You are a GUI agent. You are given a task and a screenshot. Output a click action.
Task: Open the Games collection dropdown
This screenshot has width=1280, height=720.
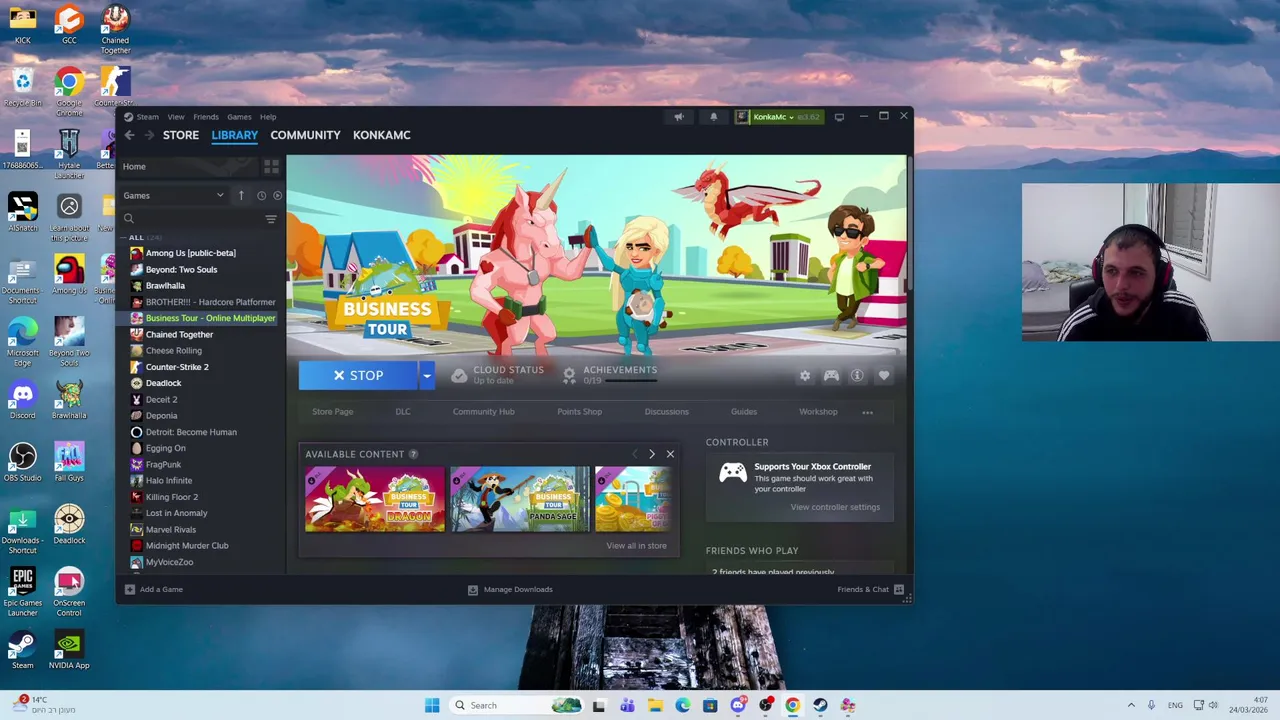174,196
